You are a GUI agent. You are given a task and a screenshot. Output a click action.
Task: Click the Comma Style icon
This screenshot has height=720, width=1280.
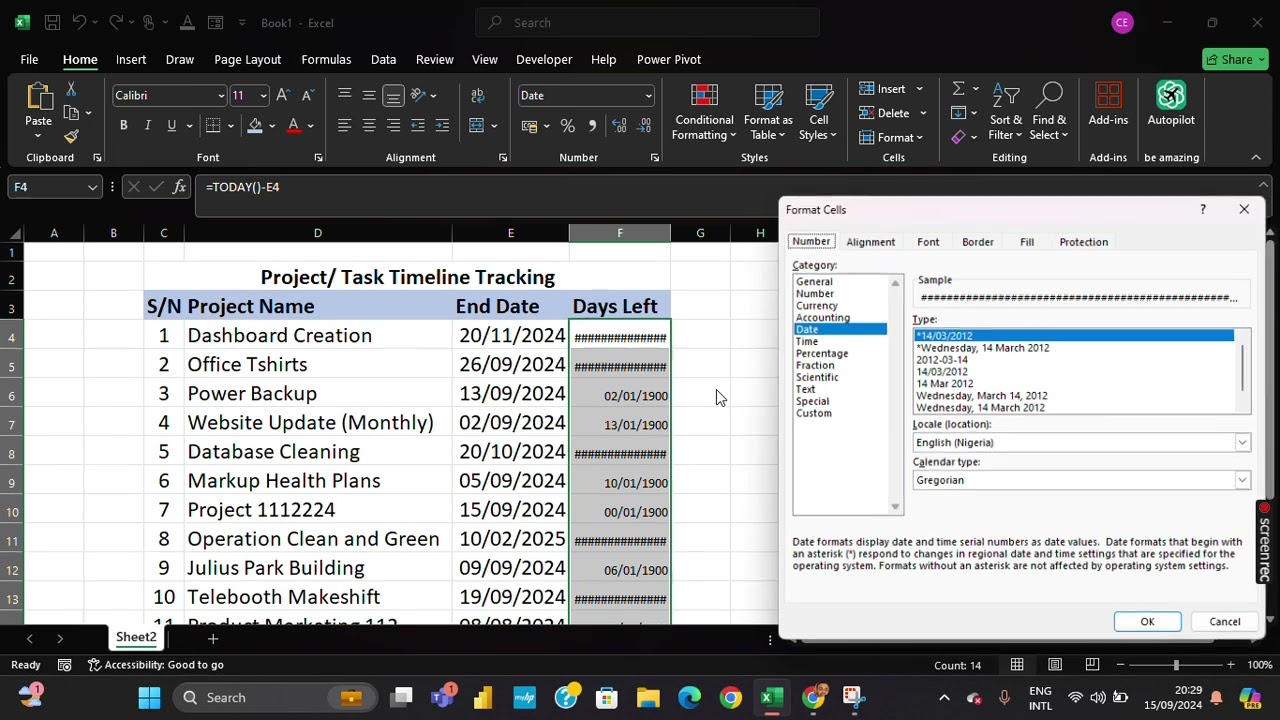click(592, 126)
